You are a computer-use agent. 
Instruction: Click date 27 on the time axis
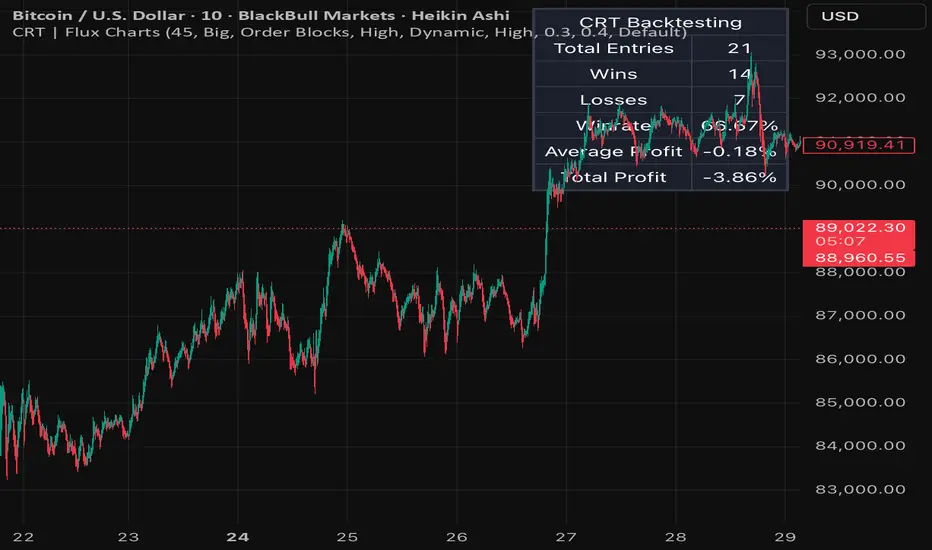pyautogui.click(x=566, y=537)
